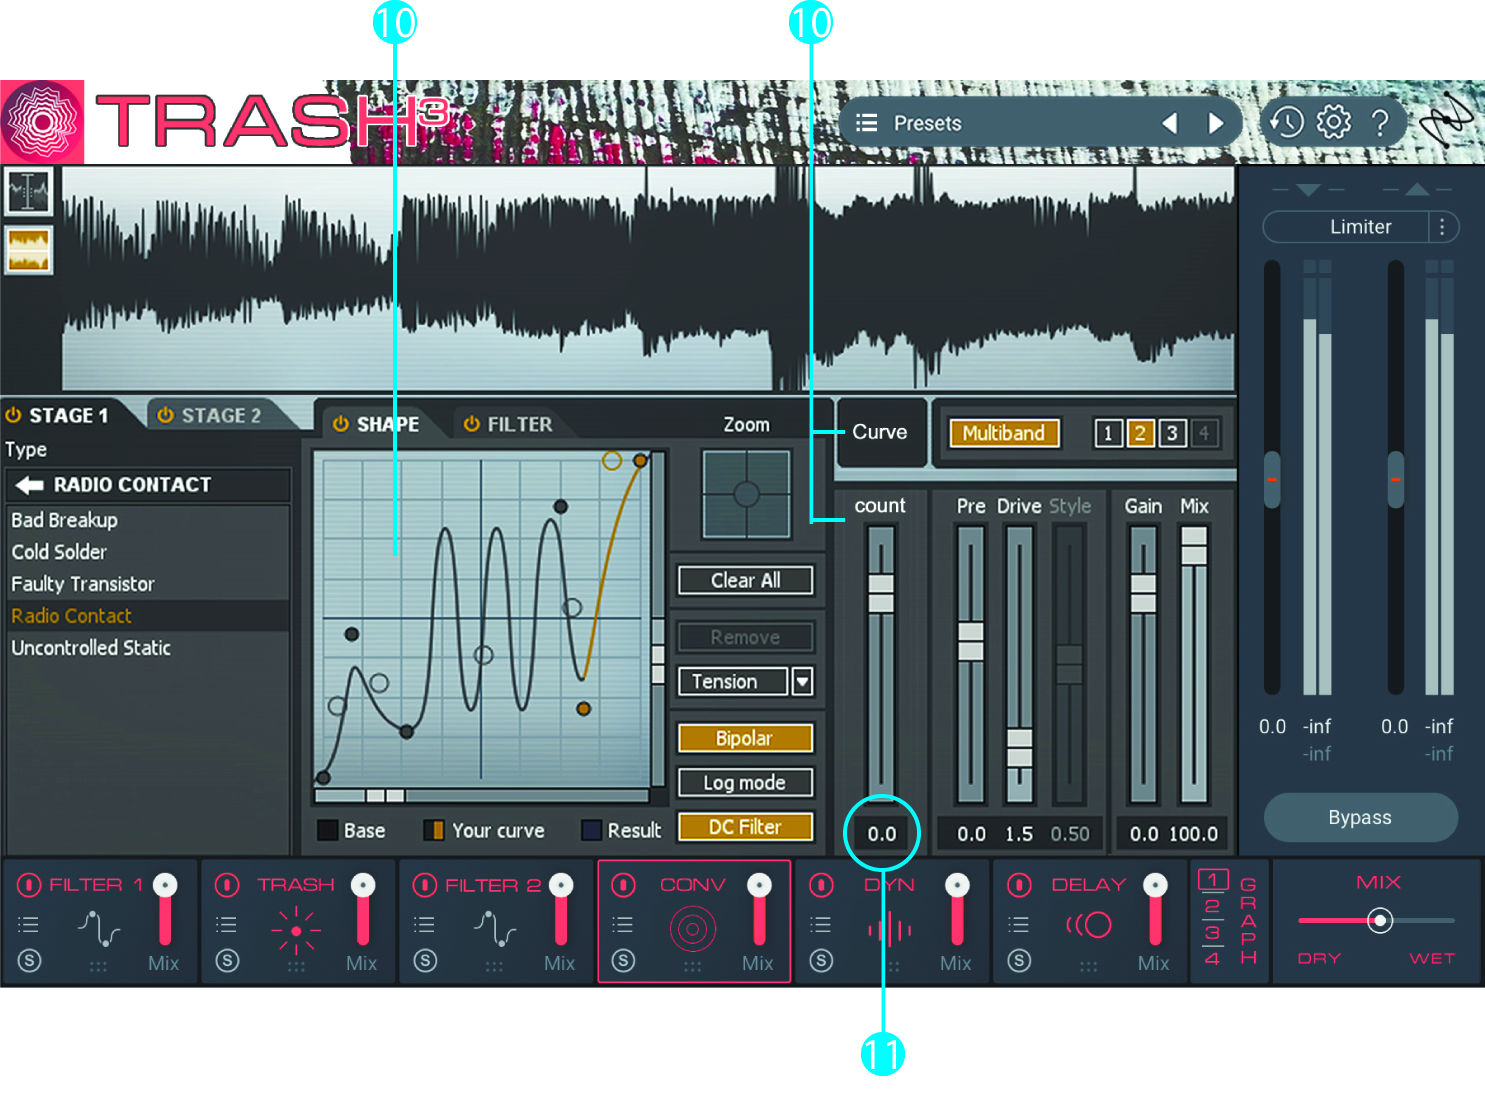This screenshot has height=1112, width=1485.
Task: Disable the DC Filter toggle
Action: [745, 827]
